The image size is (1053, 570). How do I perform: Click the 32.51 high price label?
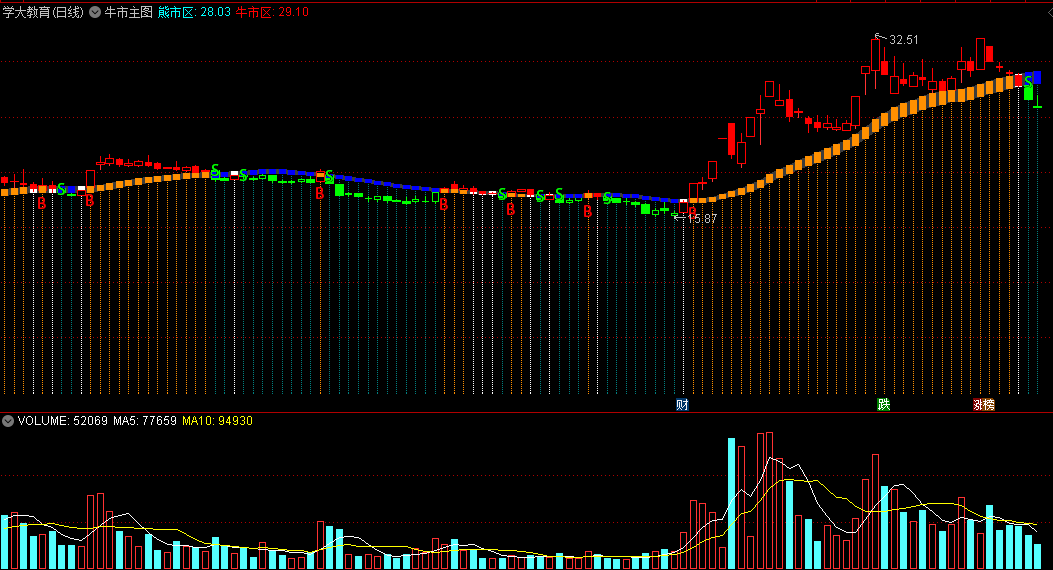903,40
